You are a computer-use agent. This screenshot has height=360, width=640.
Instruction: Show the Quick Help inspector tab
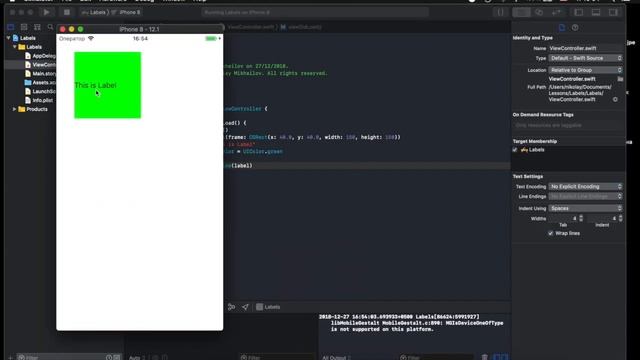575,27
